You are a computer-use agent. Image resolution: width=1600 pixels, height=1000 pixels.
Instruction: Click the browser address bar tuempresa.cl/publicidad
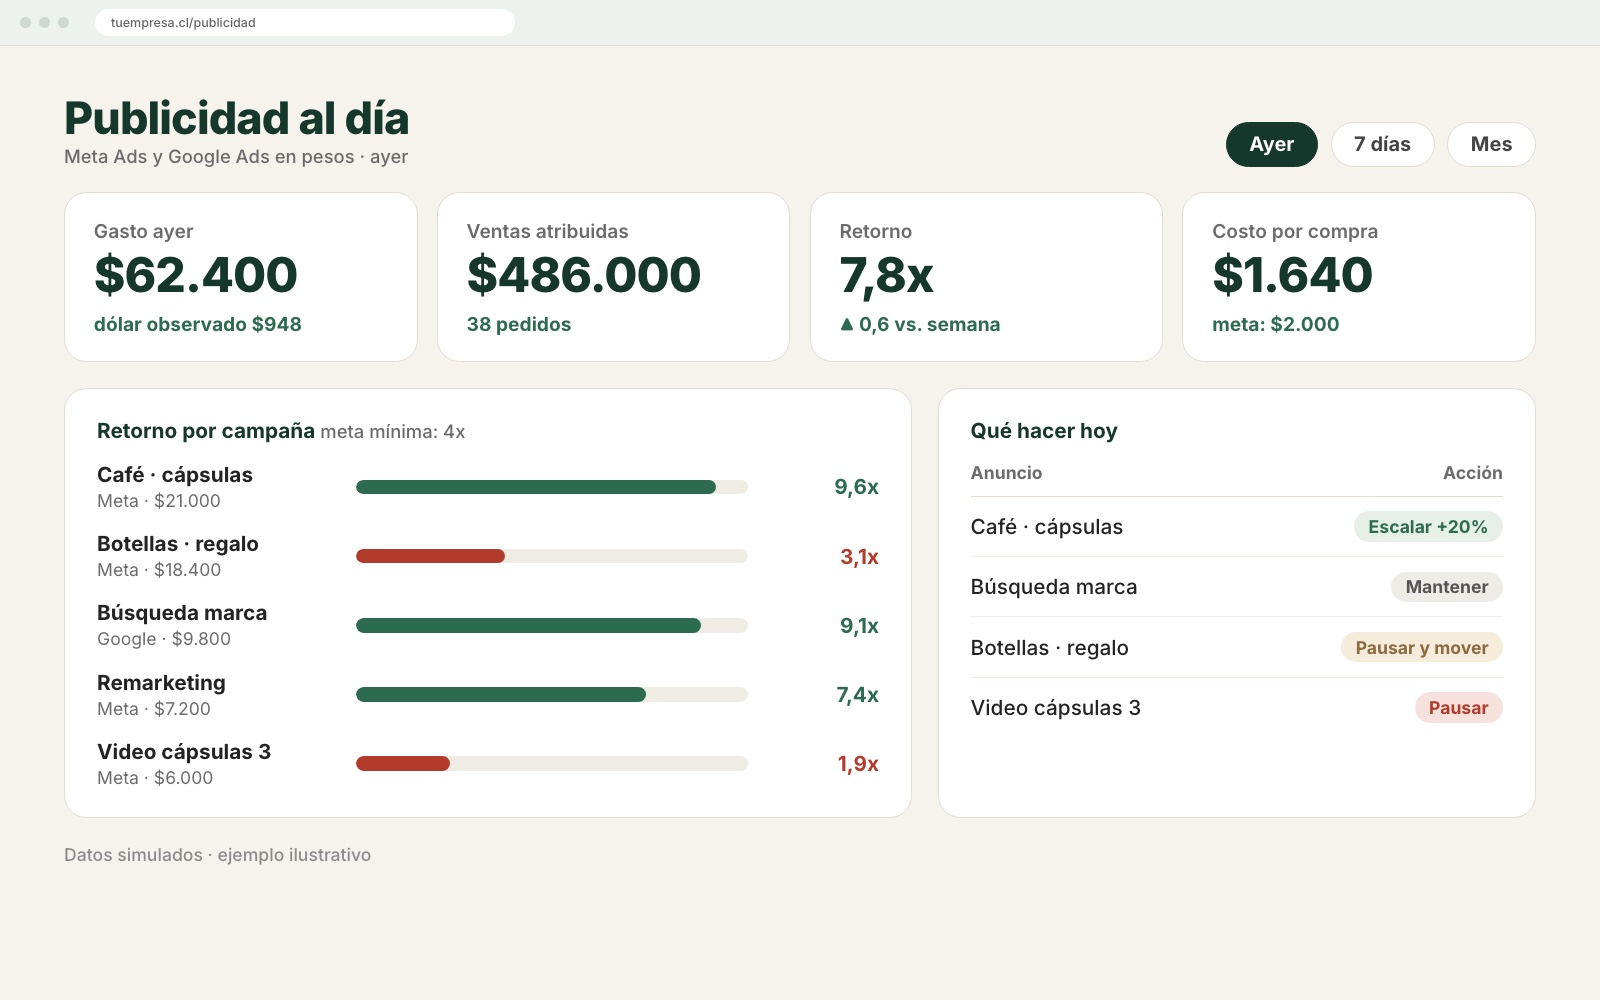[305, 22]
